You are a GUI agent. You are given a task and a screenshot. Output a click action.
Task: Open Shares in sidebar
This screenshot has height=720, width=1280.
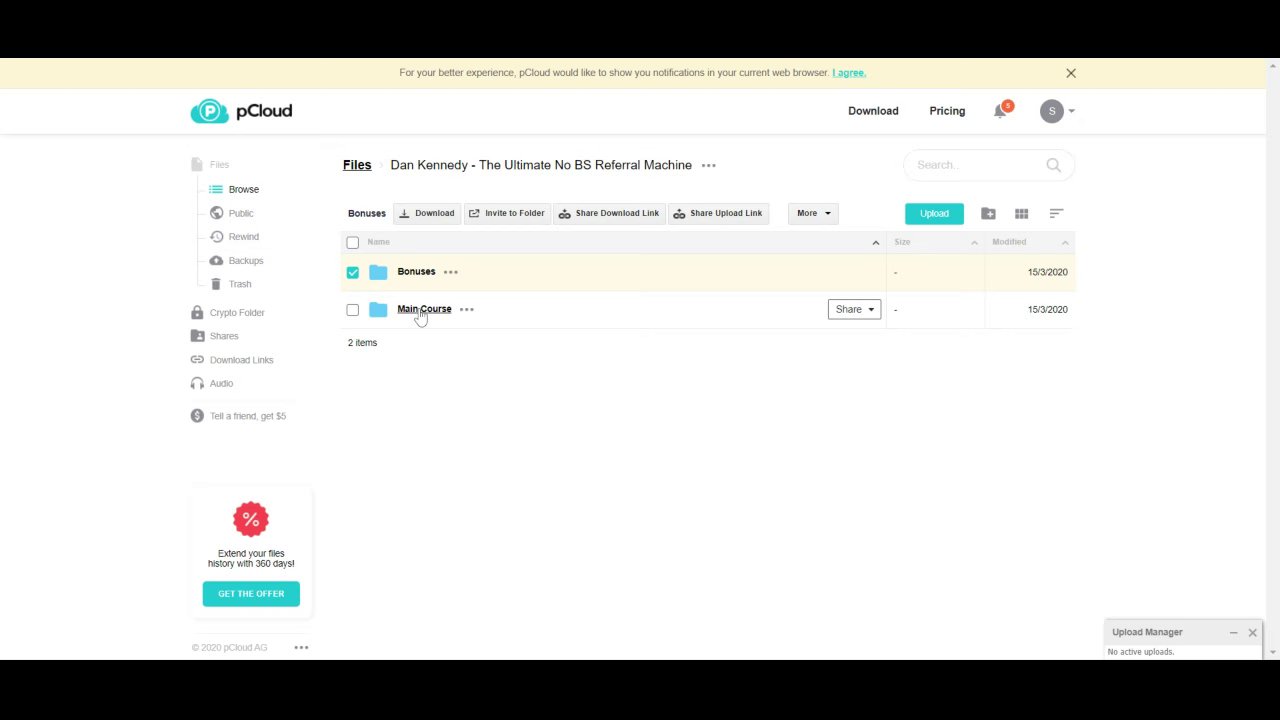click(215, 336)
